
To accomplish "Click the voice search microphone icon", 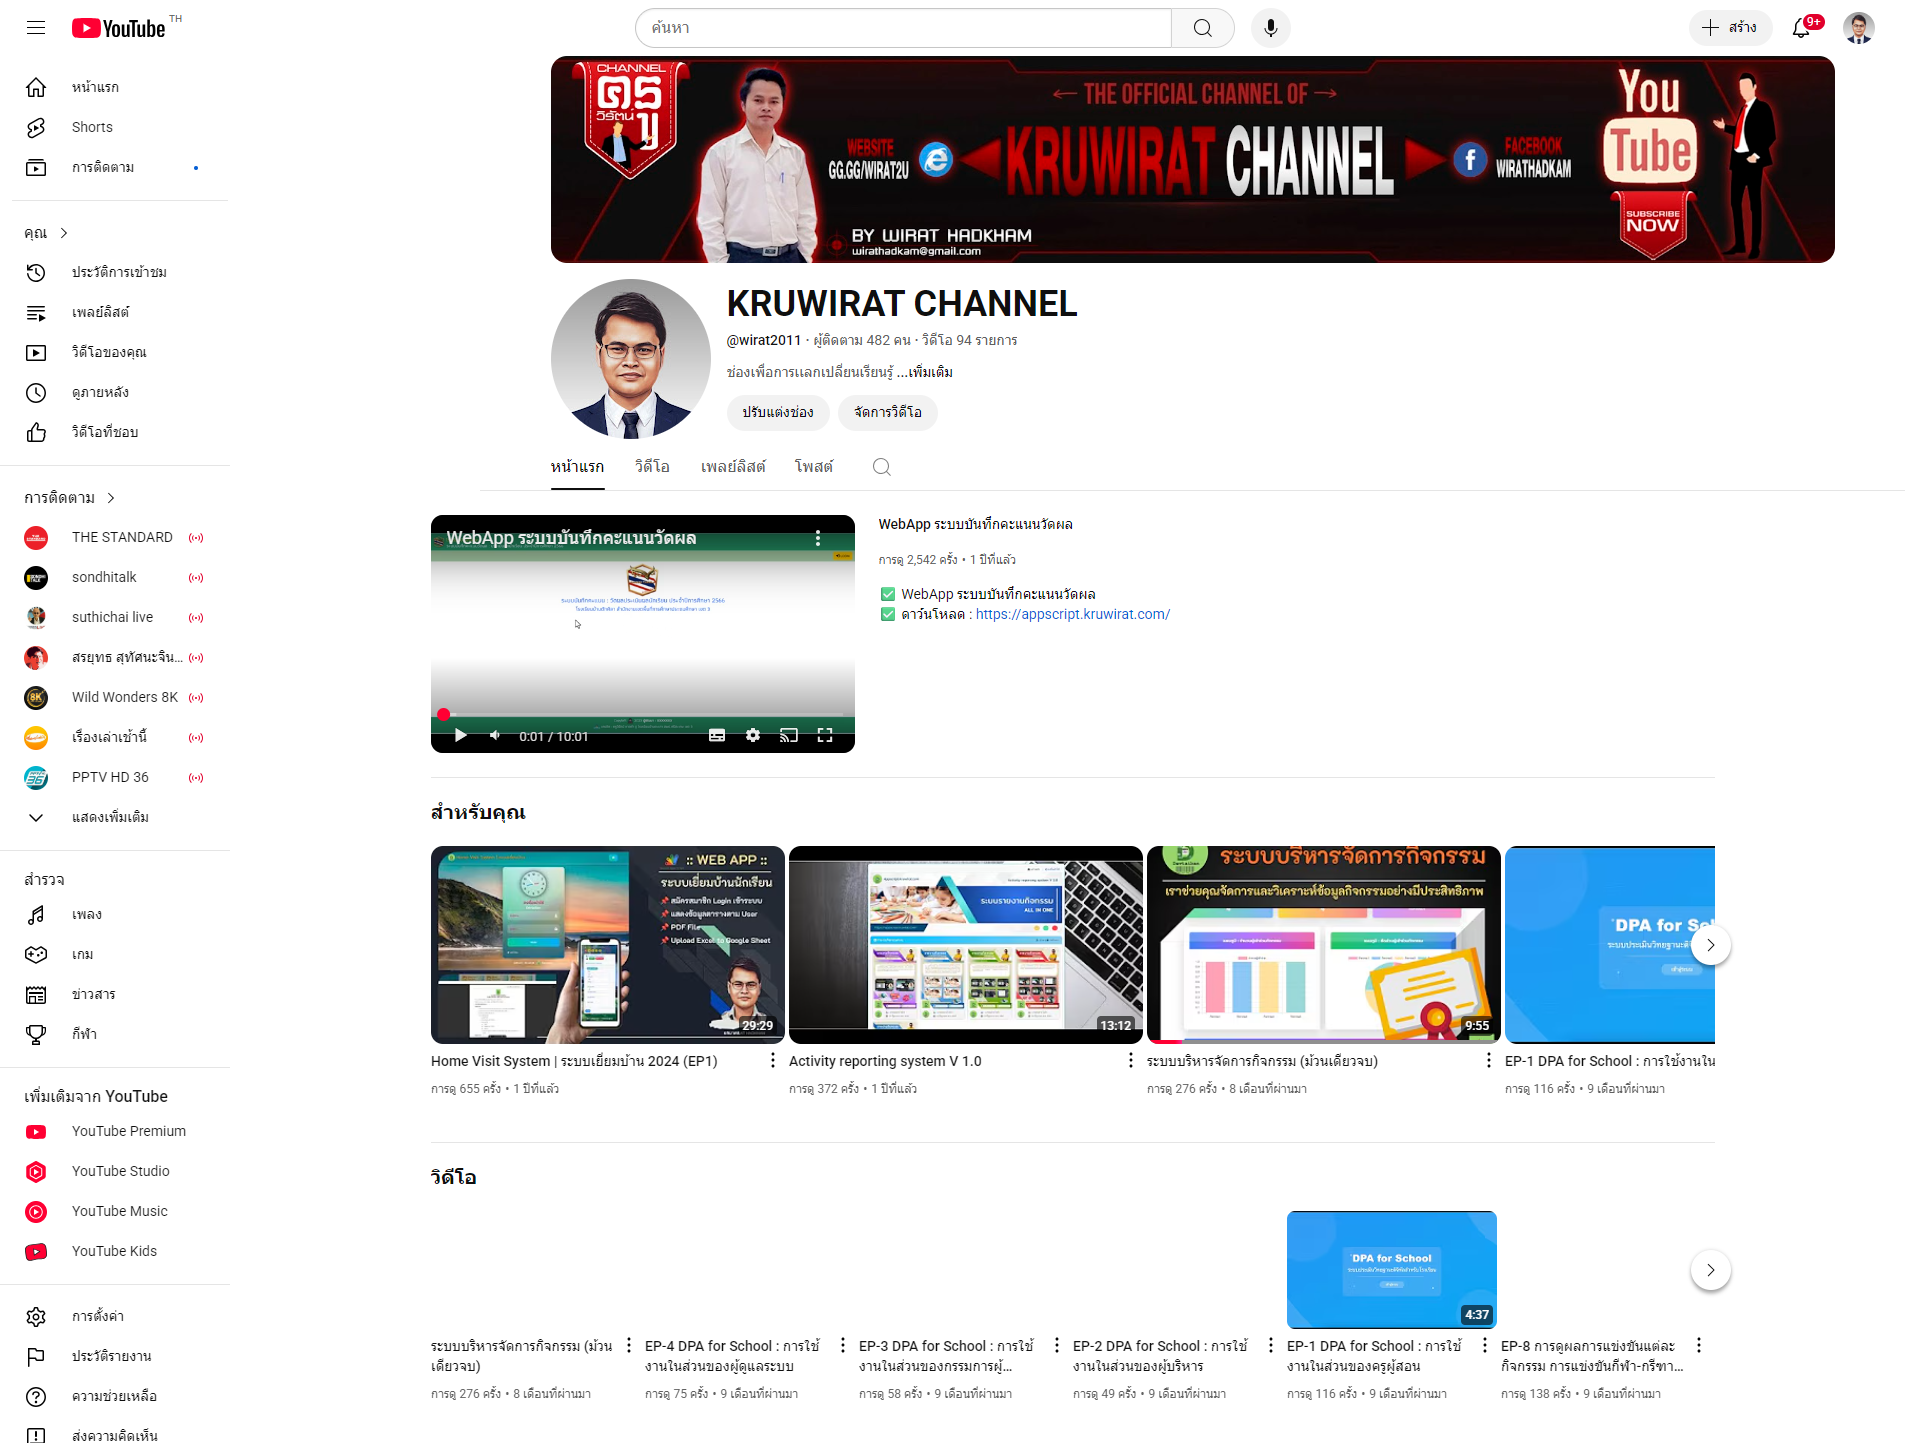I will 1270,28.
